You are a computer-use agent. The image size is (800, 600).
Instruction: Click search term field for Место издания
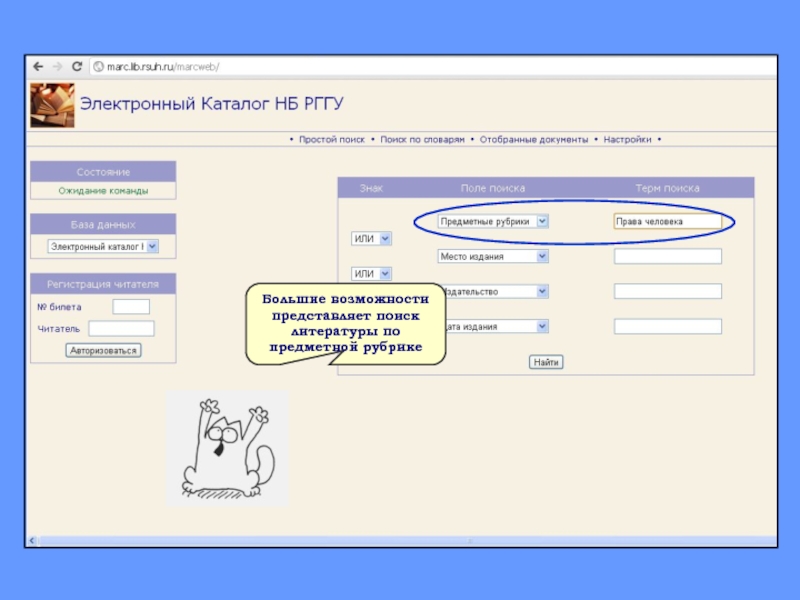[x=668, y=256]
